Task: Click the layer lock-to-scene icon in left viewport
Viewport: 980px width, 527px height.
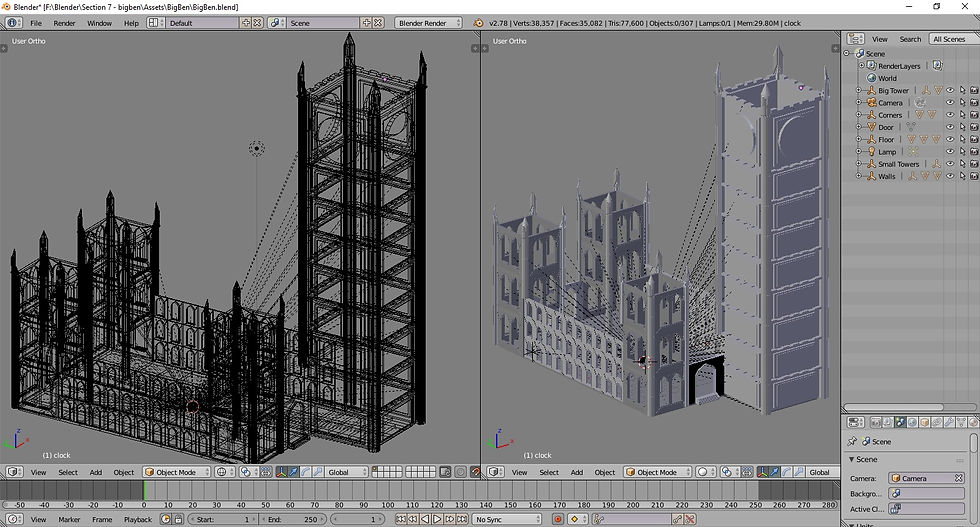Action: [x=446, y=472]
